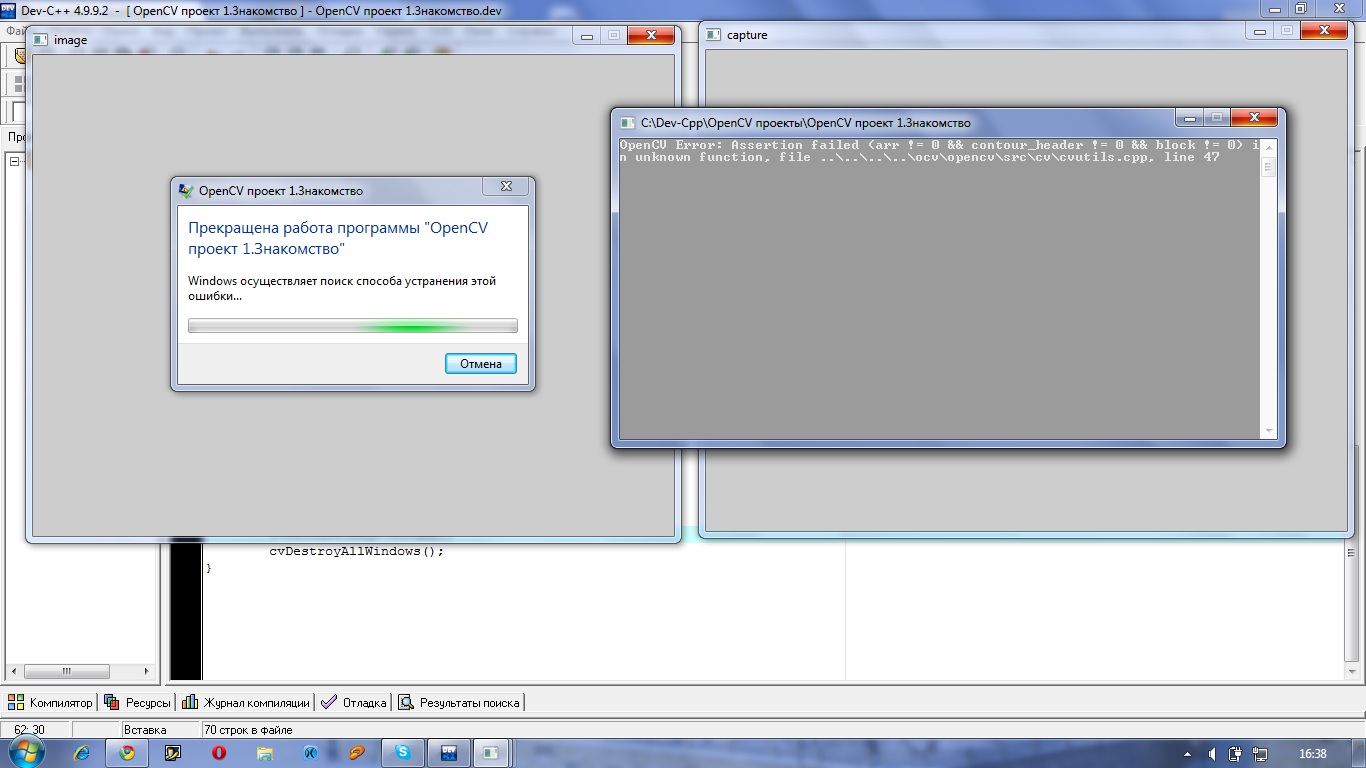Minimize the image window

pos(587,35)
